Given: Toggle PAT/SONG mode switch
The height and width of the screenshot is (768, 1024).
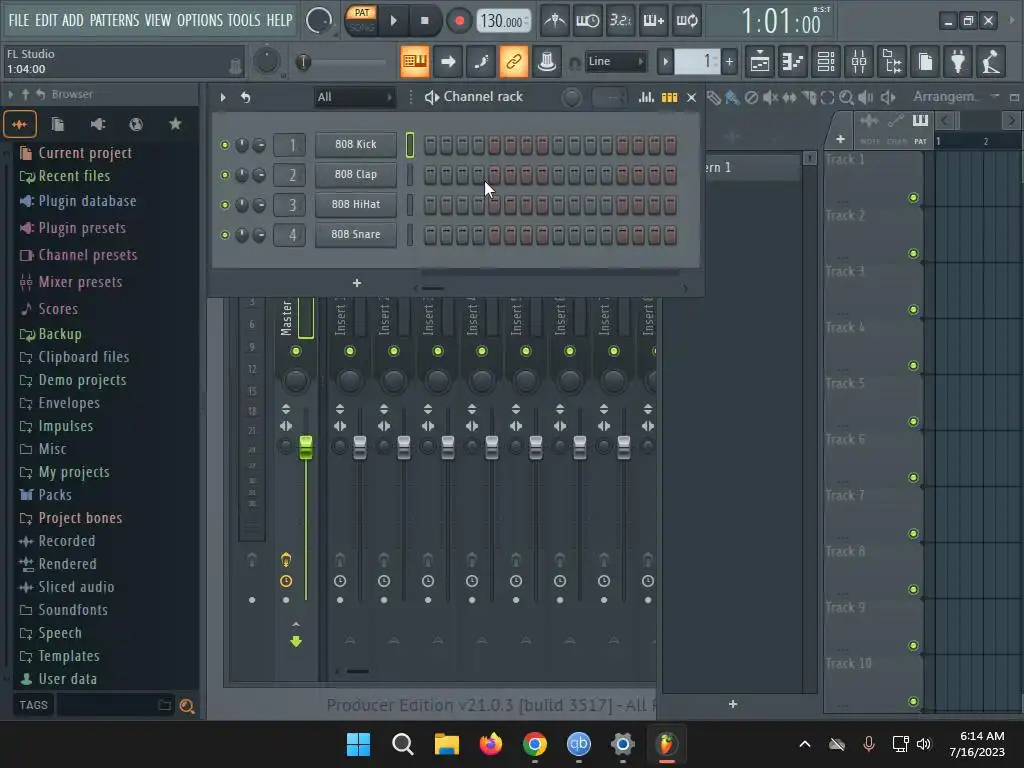Looking at the screenshot, I should [x=361, y=20].
